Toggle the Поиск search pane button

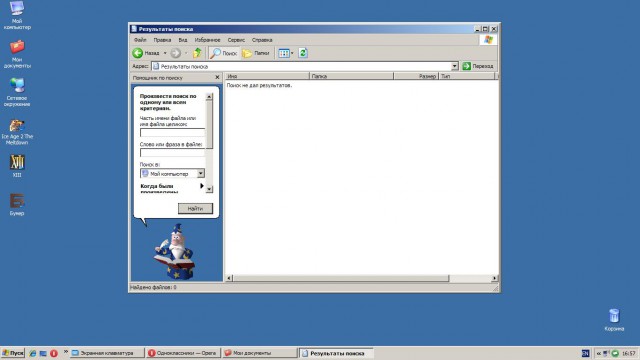coord(224,53)
